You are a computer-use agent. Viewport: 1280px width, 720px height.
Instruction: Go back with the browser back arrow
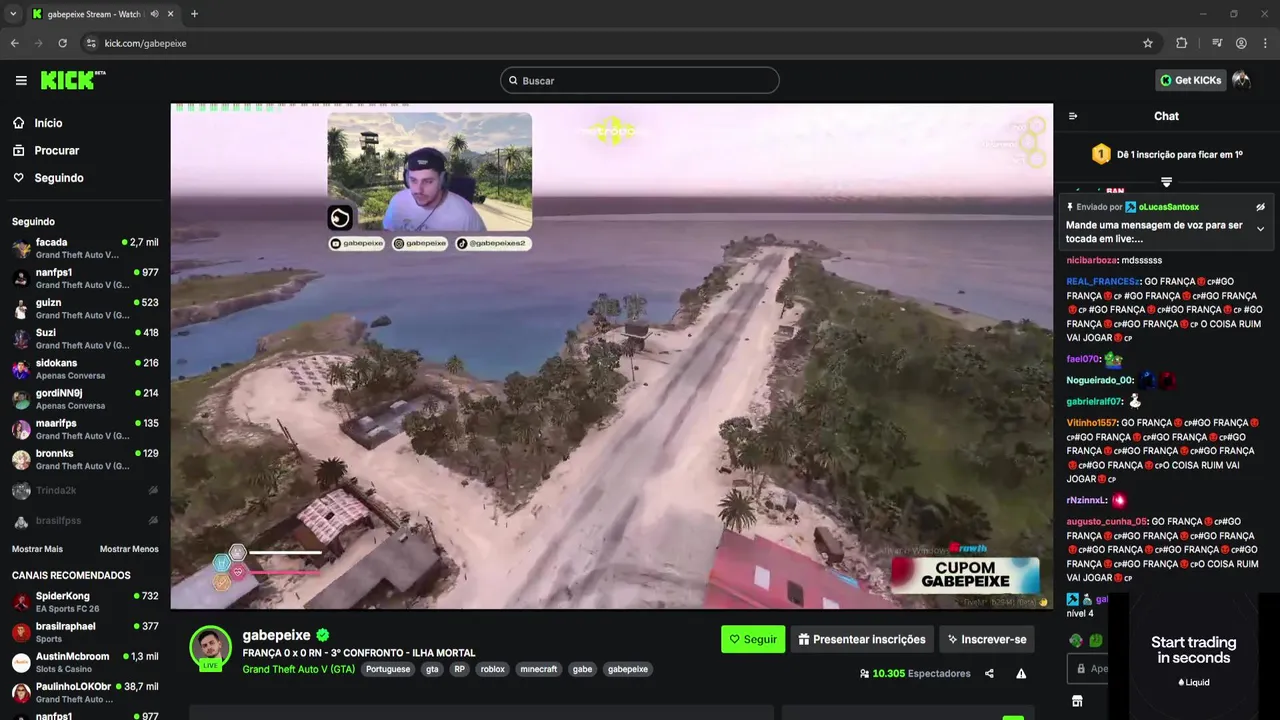click(x=14, y=43)
